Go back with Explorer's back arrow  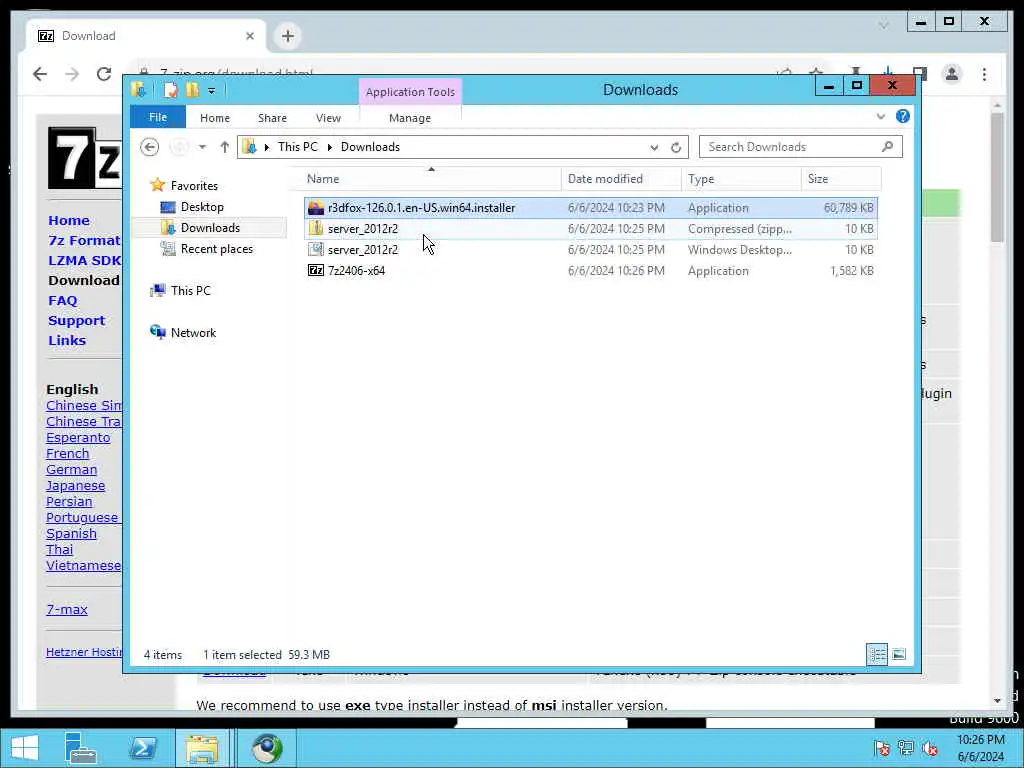tap(150, 147)
